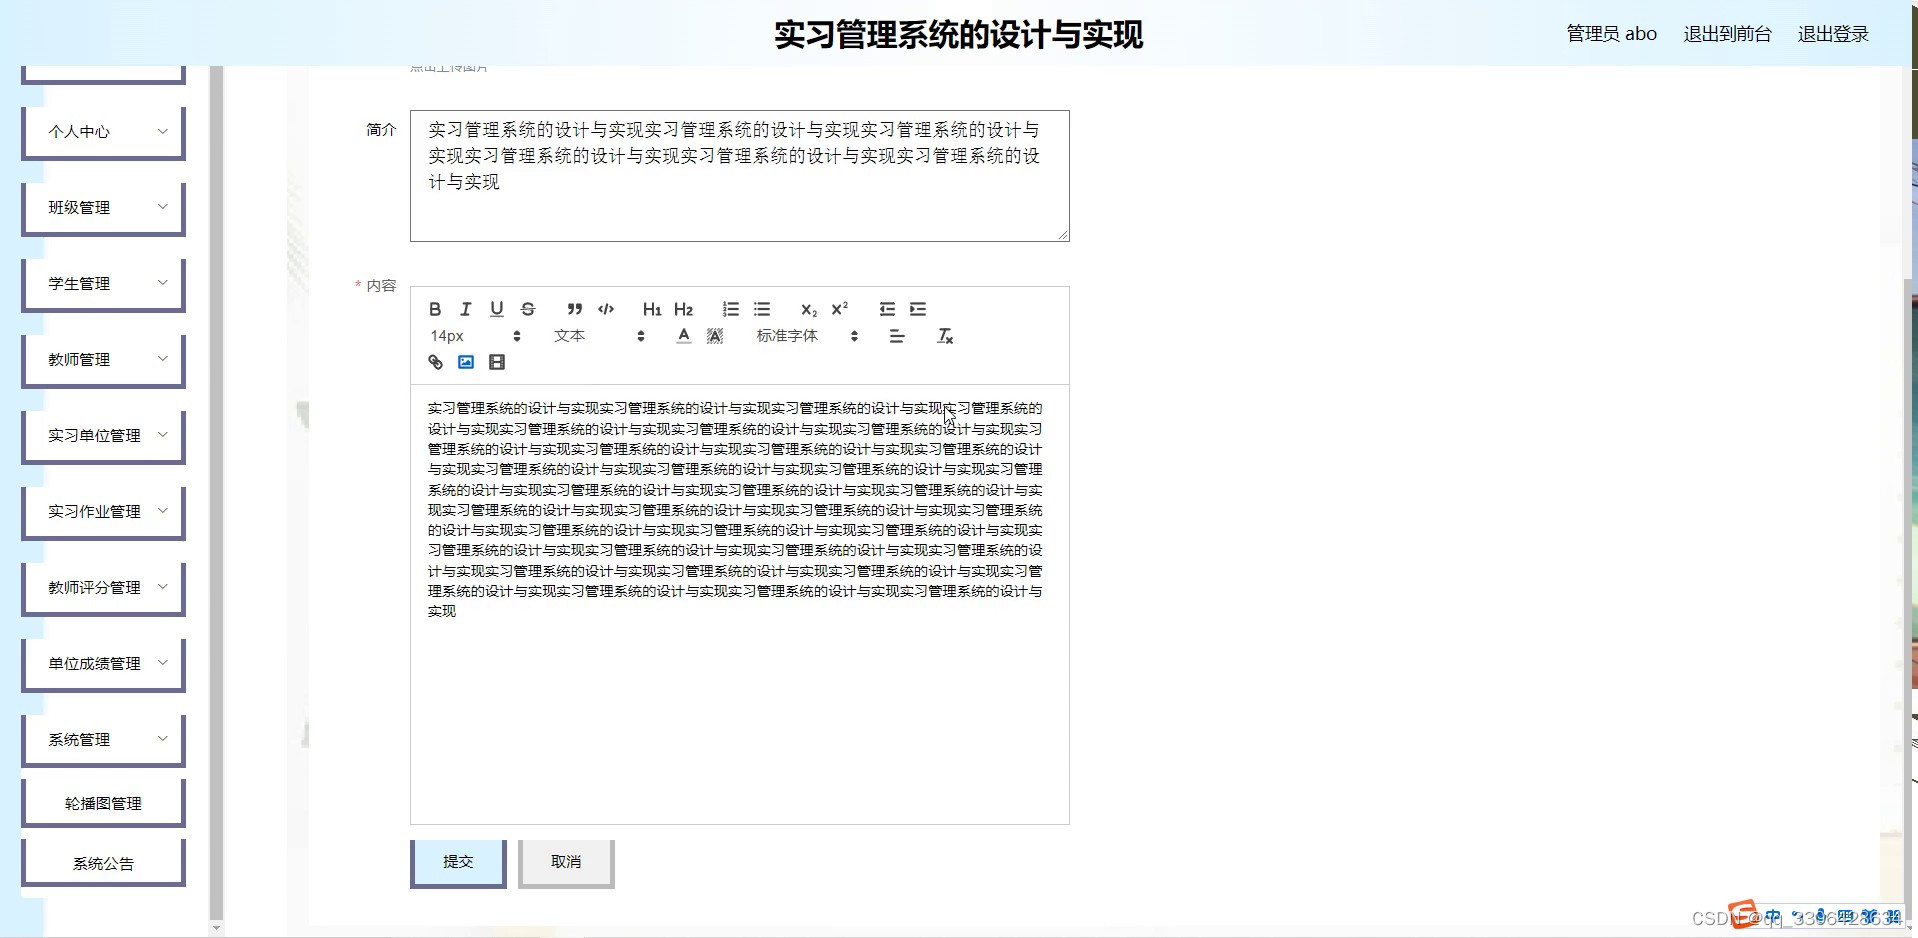Image resolution: width=1918 pixels, height=938 pixels.
Task: Toggle underline formatting in editor
Action: click(x=497, y=309)
